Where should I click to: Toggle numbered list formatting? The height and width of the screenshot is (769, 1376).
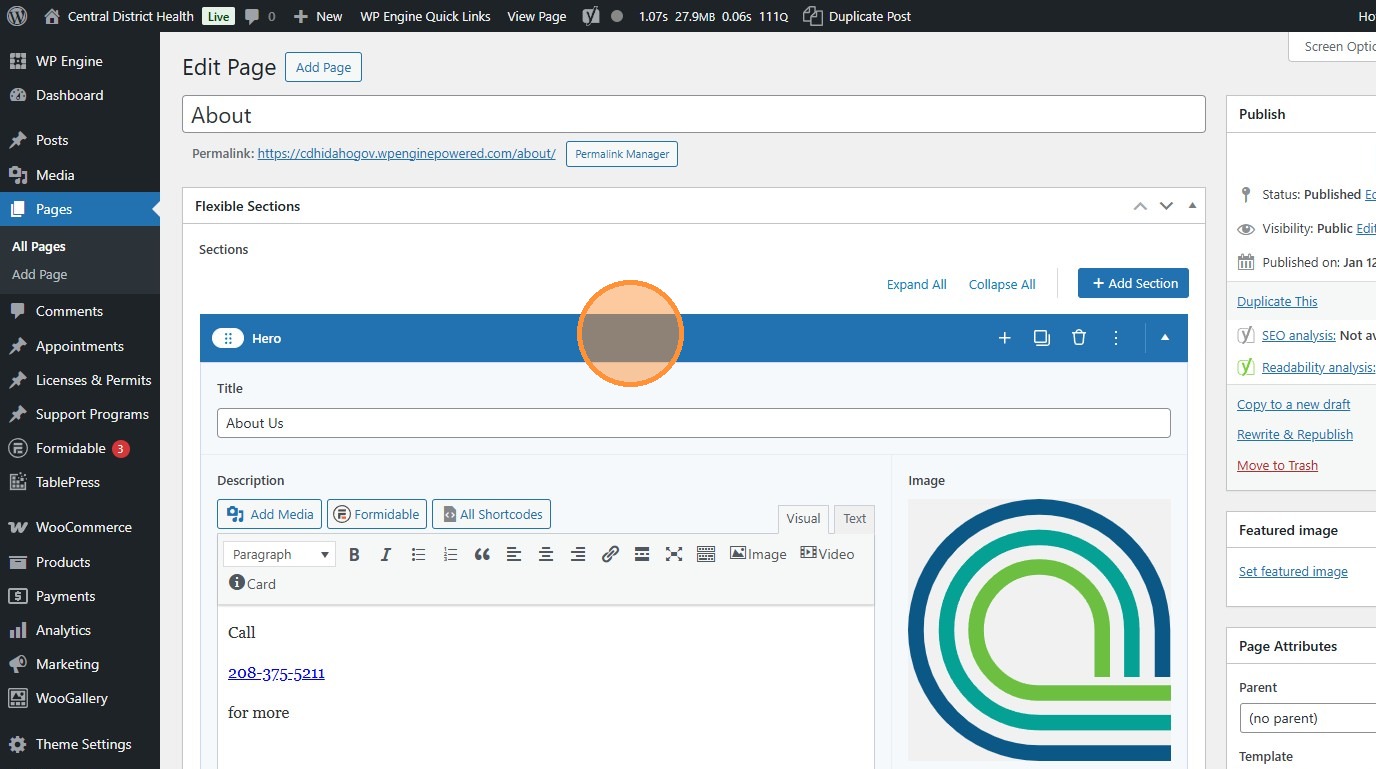click(450, 554)
